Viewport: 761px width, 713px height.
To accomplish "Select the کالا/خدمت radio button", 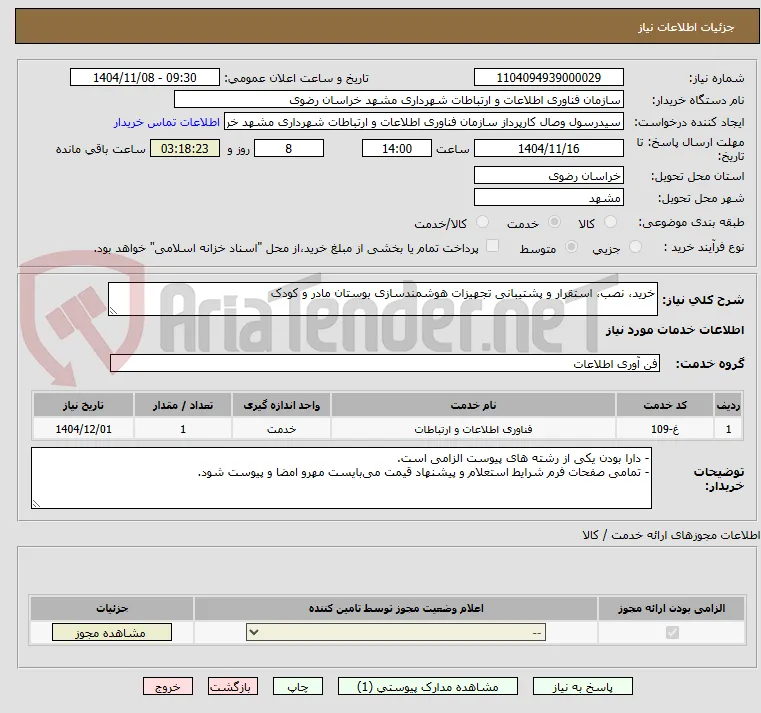I will tap(482, 222).
